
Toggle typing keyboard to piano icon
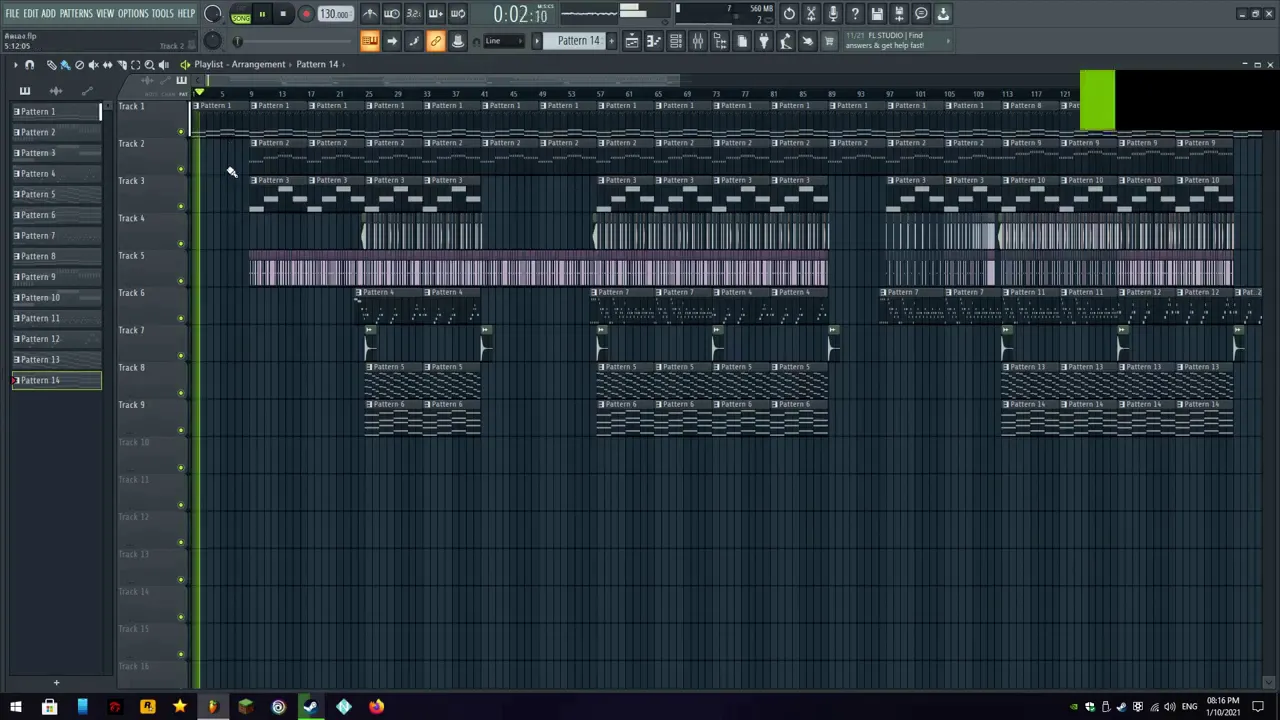[x=370, y=41]
